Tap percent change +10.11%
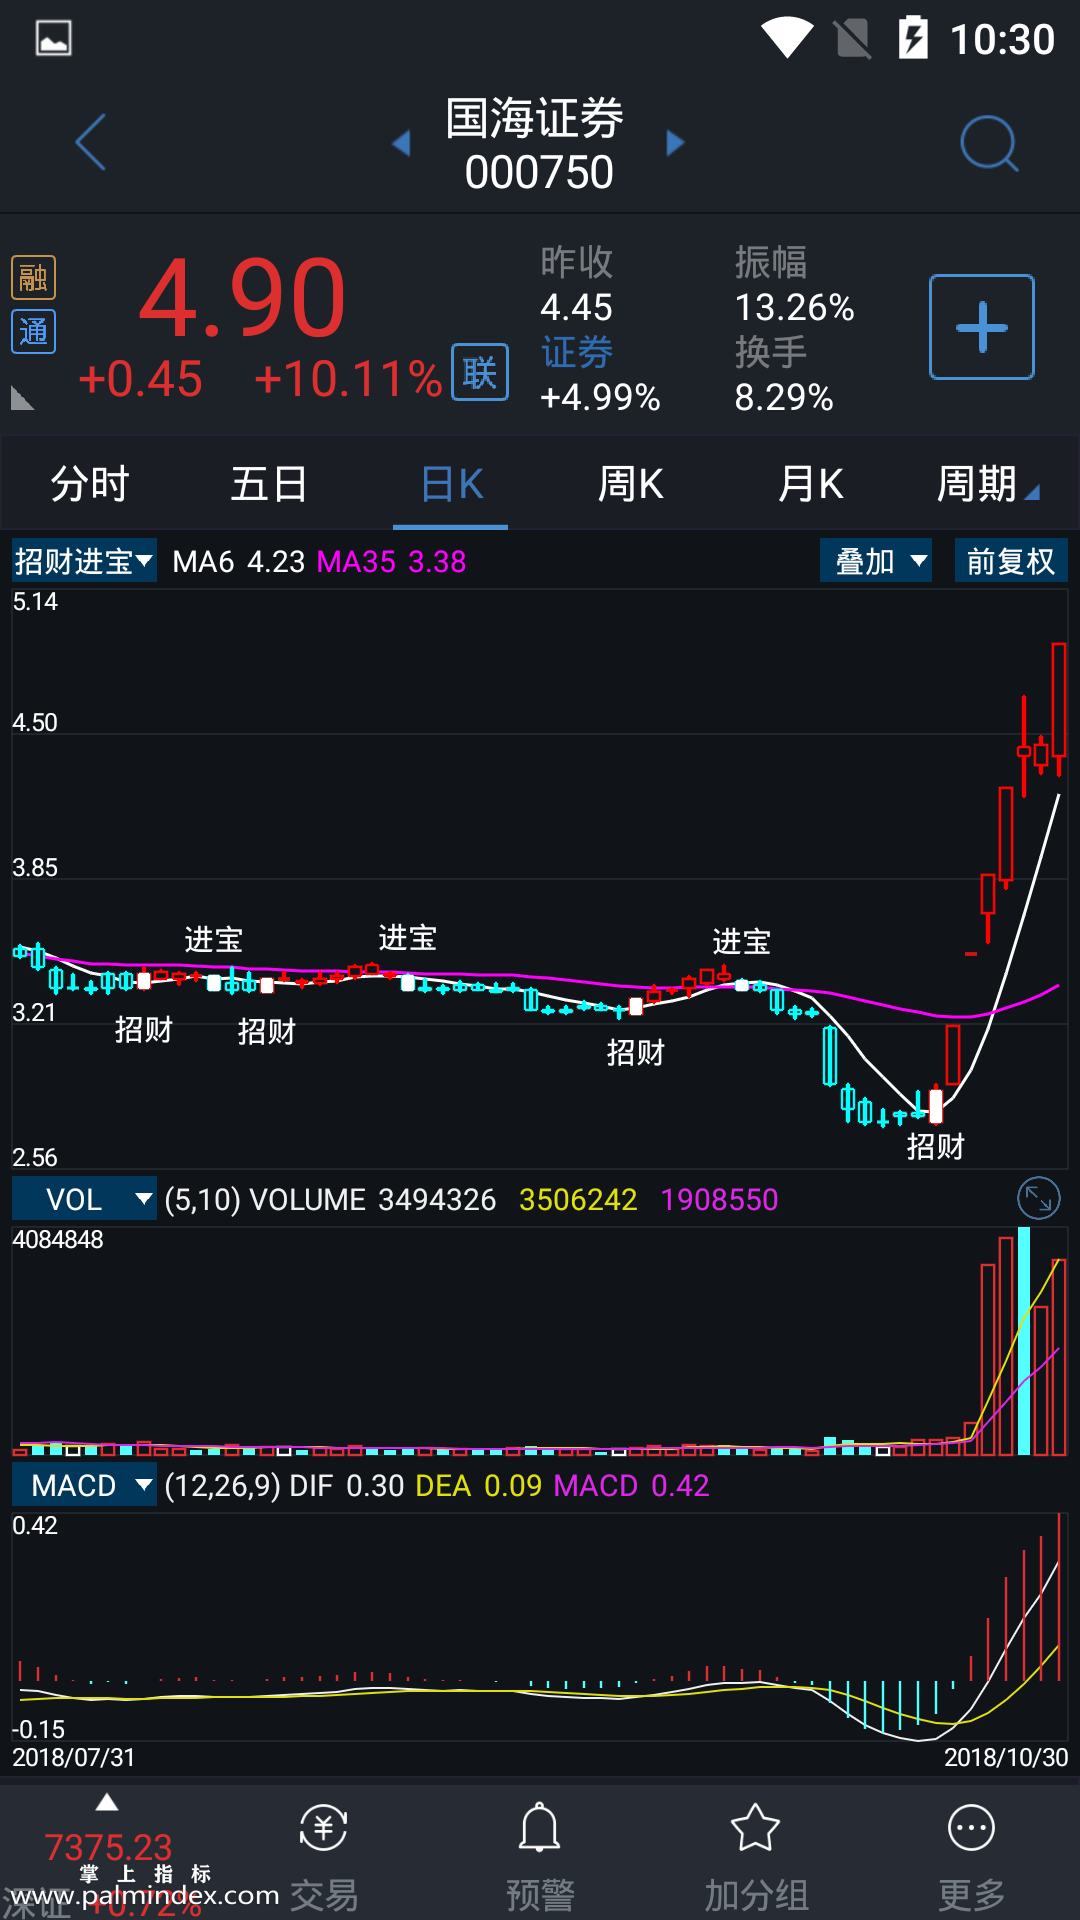 click(x=348, y=379)
